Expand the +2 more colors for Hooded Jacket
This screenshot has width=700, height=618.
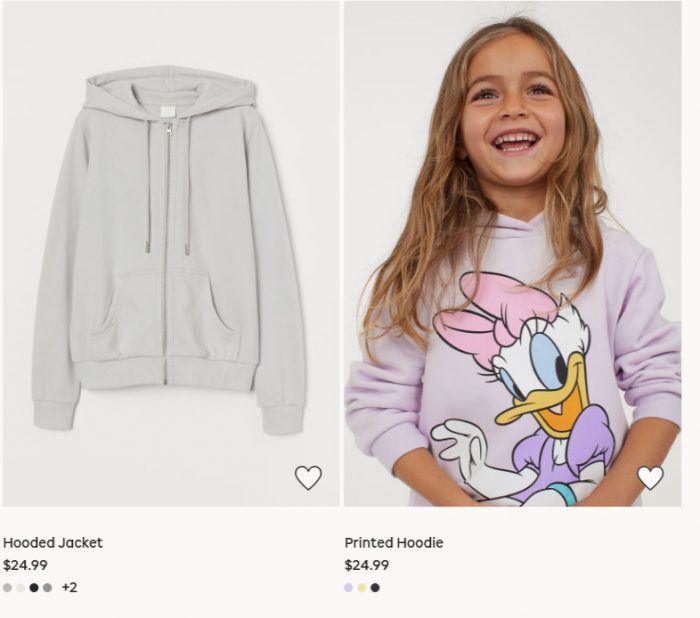[69, 588]
